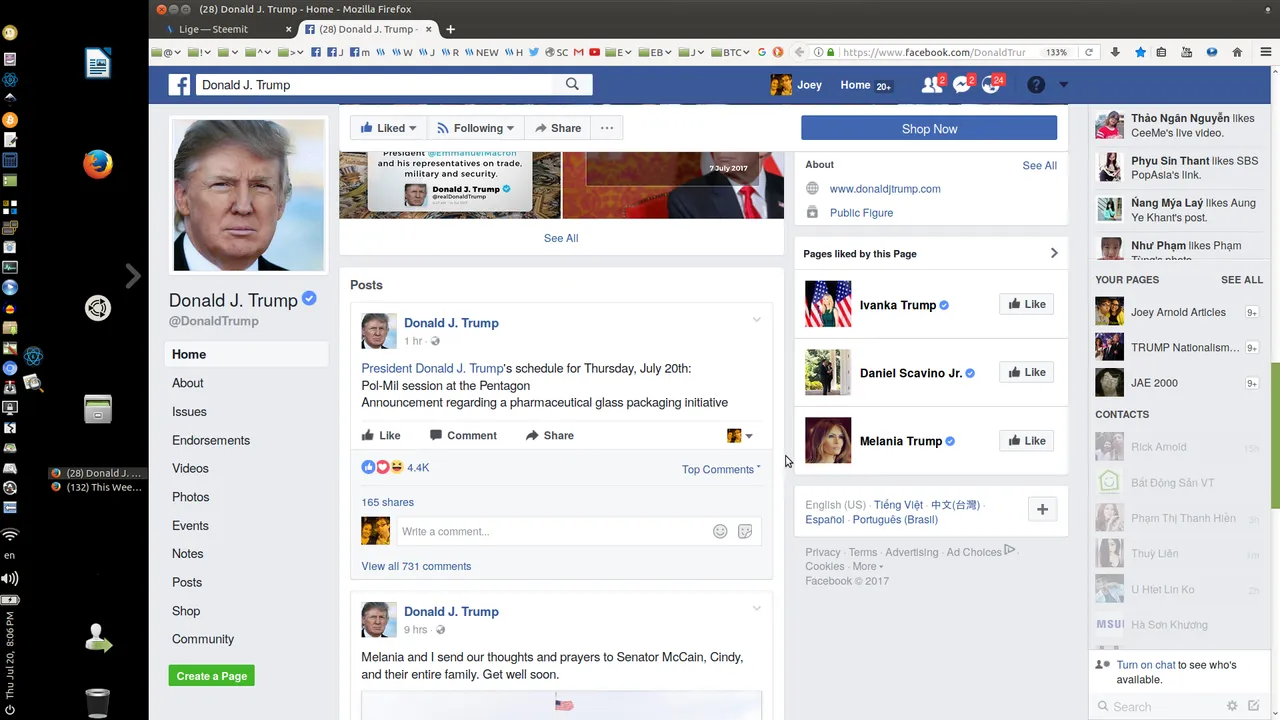1280x720 pixels.
Task: Open the Liked dropdown button
Action: pyautogui.click(x=388, y=128)
